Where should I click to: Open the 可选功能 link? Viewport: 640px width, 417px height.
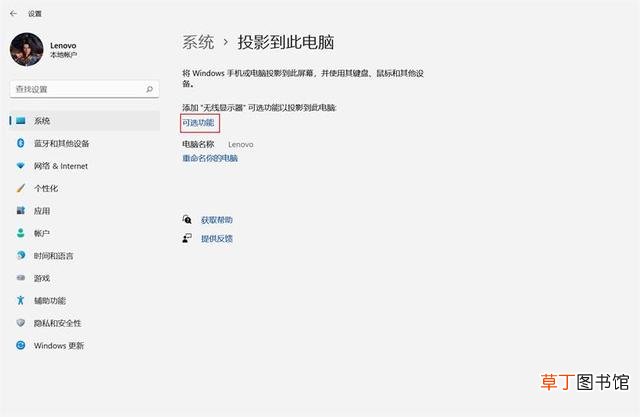pyautogui.click(x=198, y=123)
